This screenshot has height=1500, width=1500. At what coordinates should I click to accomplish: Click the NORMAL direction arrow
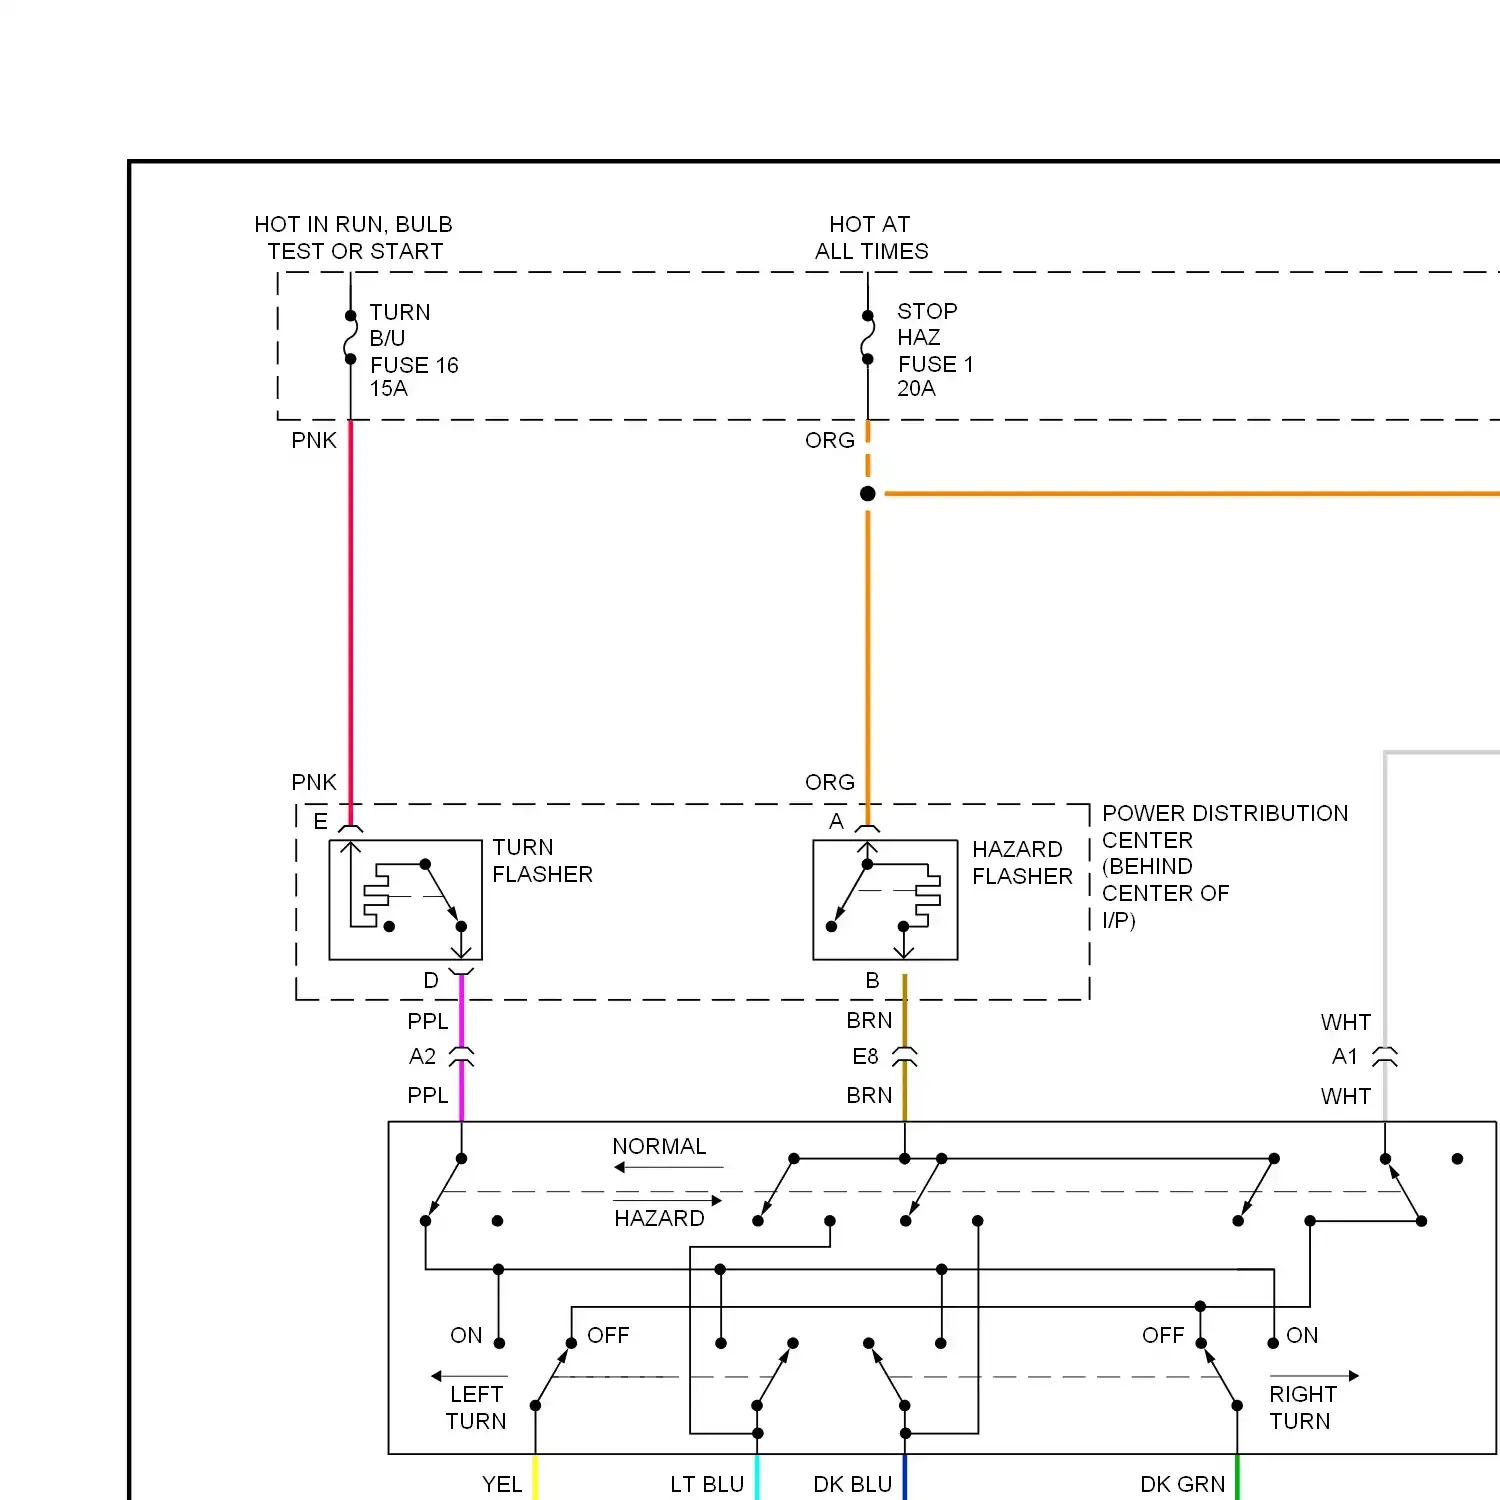(x=668, y=1167)
